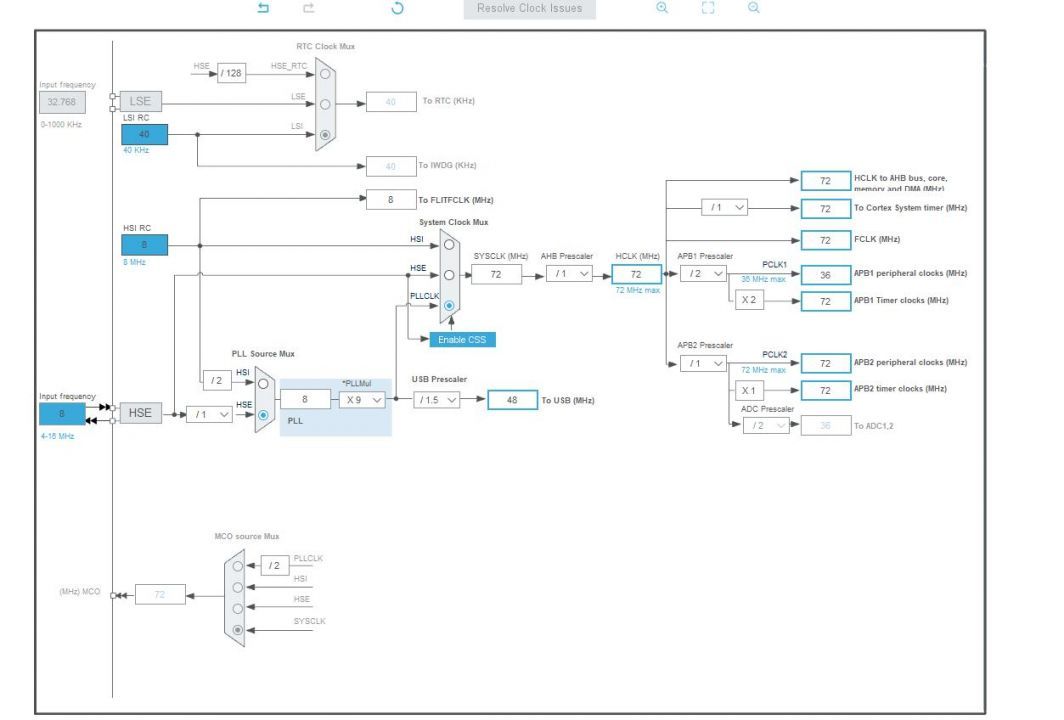
Task: Open the USB Prescaler dropdown
Action: tap(435, 399)
